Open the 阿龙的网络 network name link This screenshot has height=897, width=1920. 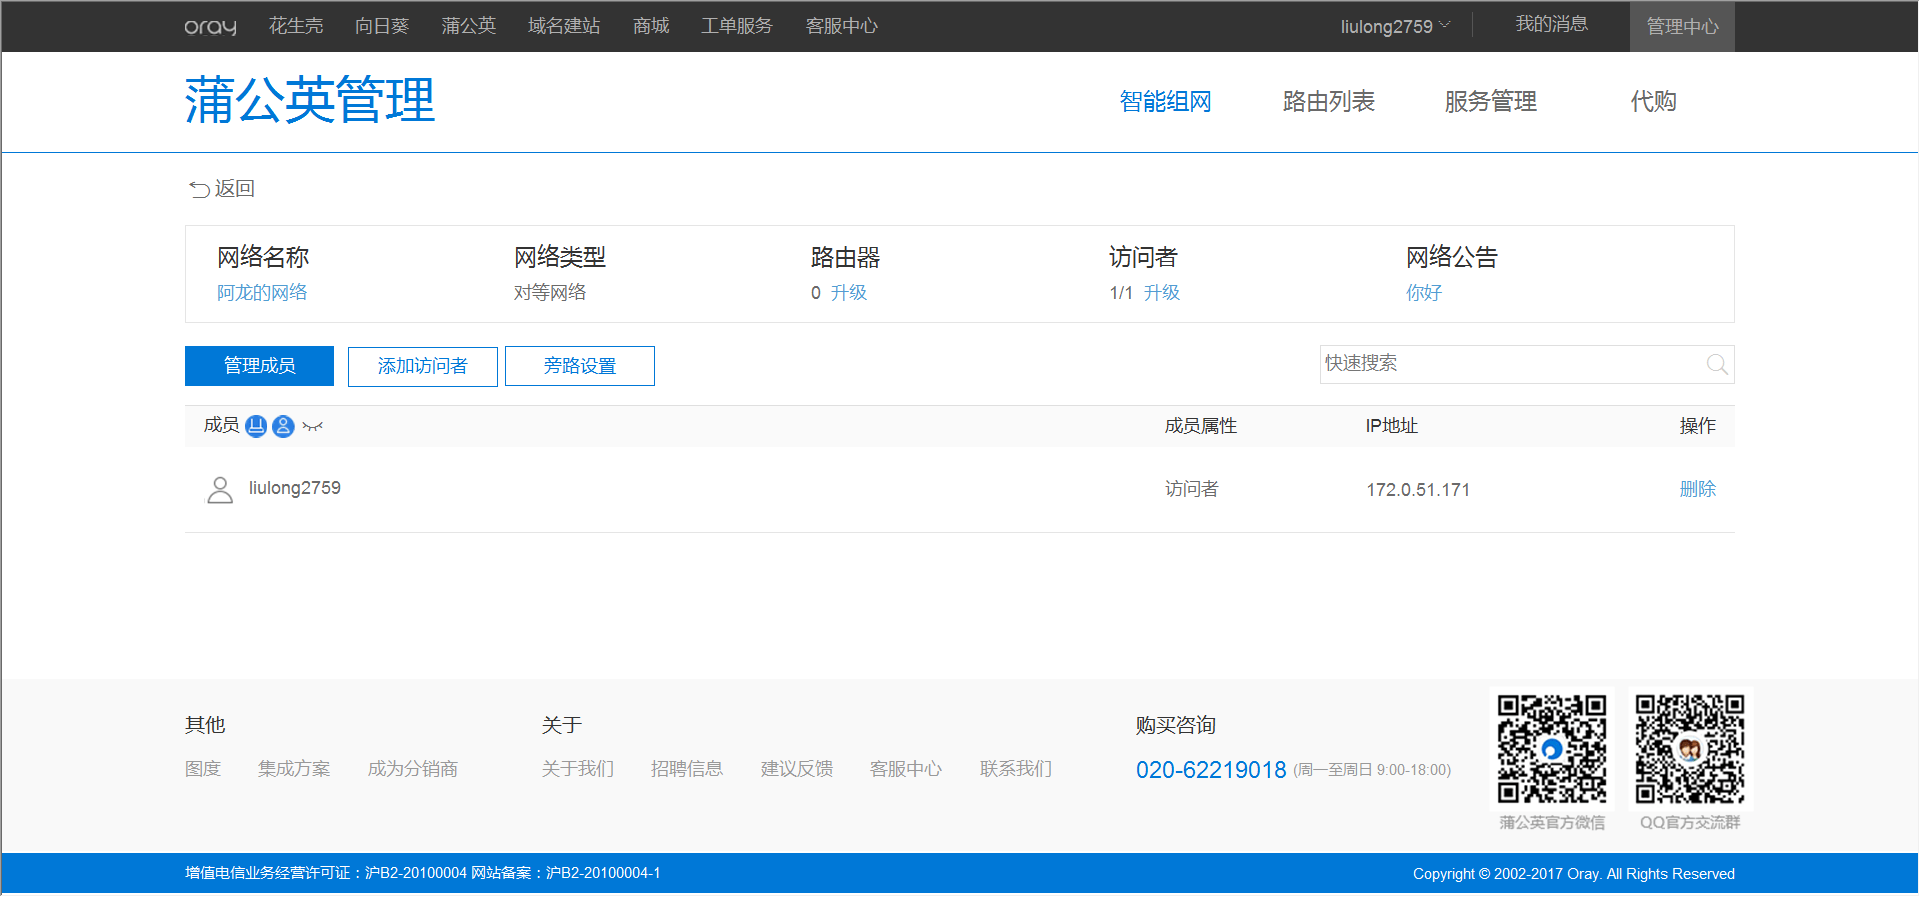[262, 293]
